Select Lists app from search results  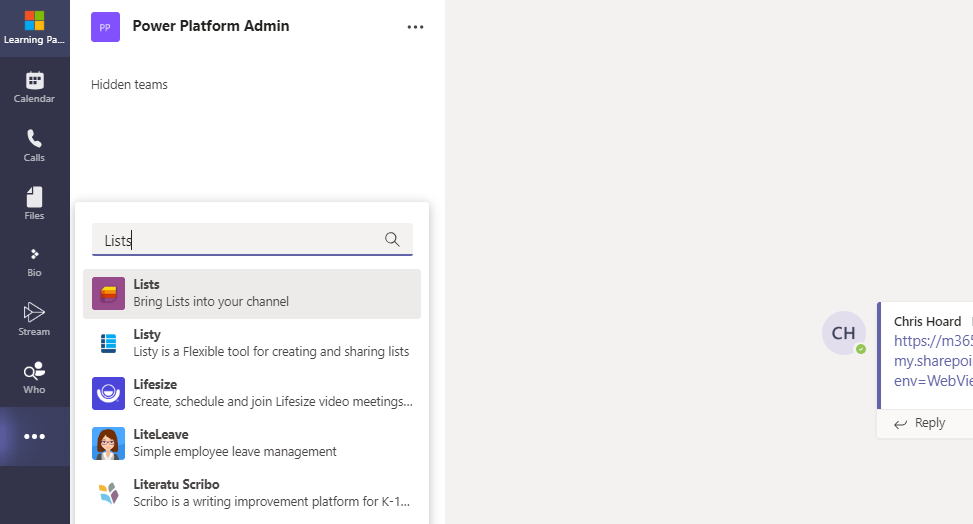click(x=251, y=293)
